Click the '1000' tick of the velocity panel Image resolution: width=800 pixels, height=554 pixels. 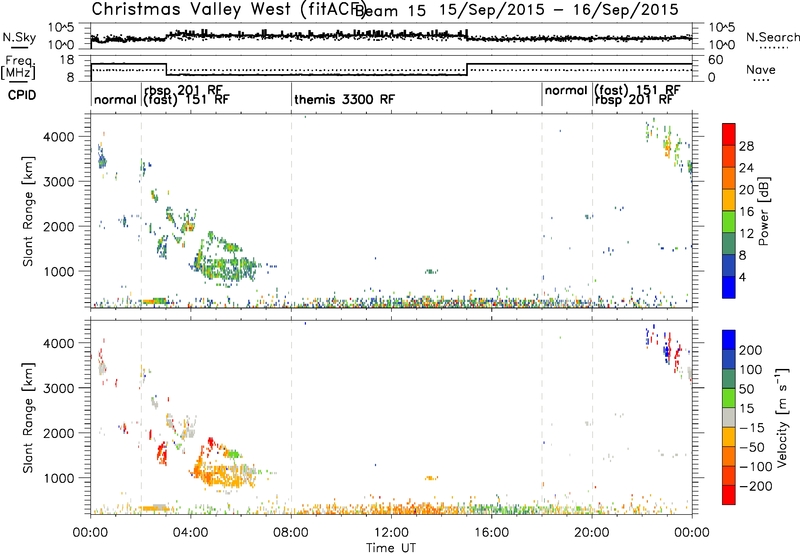click(x=59, y=478)
